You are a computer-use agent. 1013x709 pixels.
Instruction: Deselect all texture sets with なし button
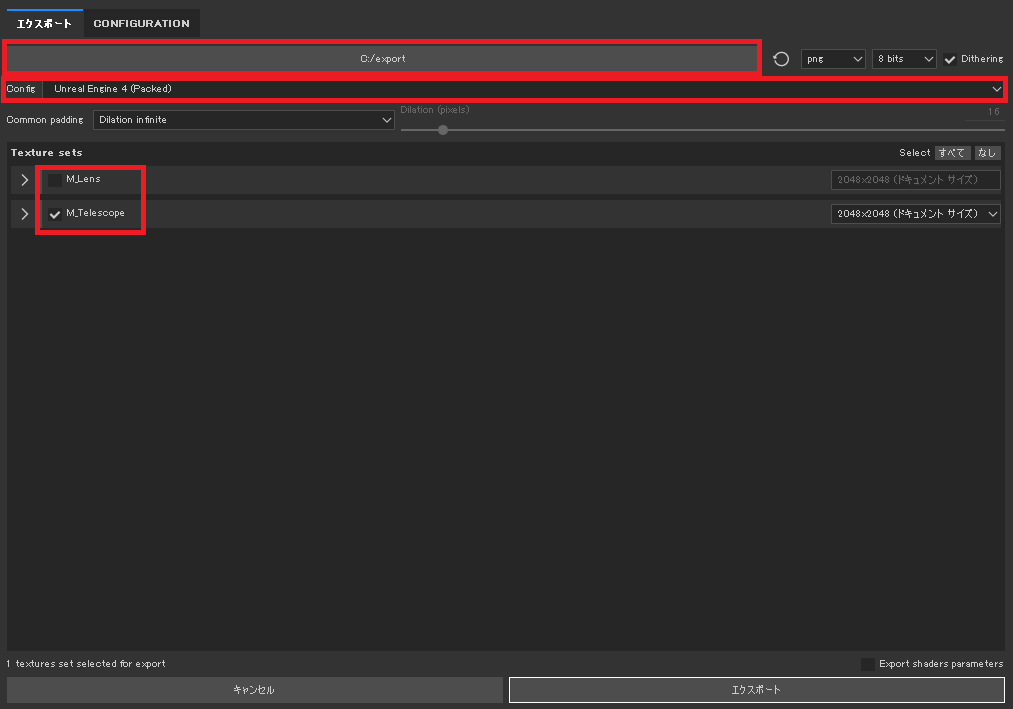click(987, 153)
